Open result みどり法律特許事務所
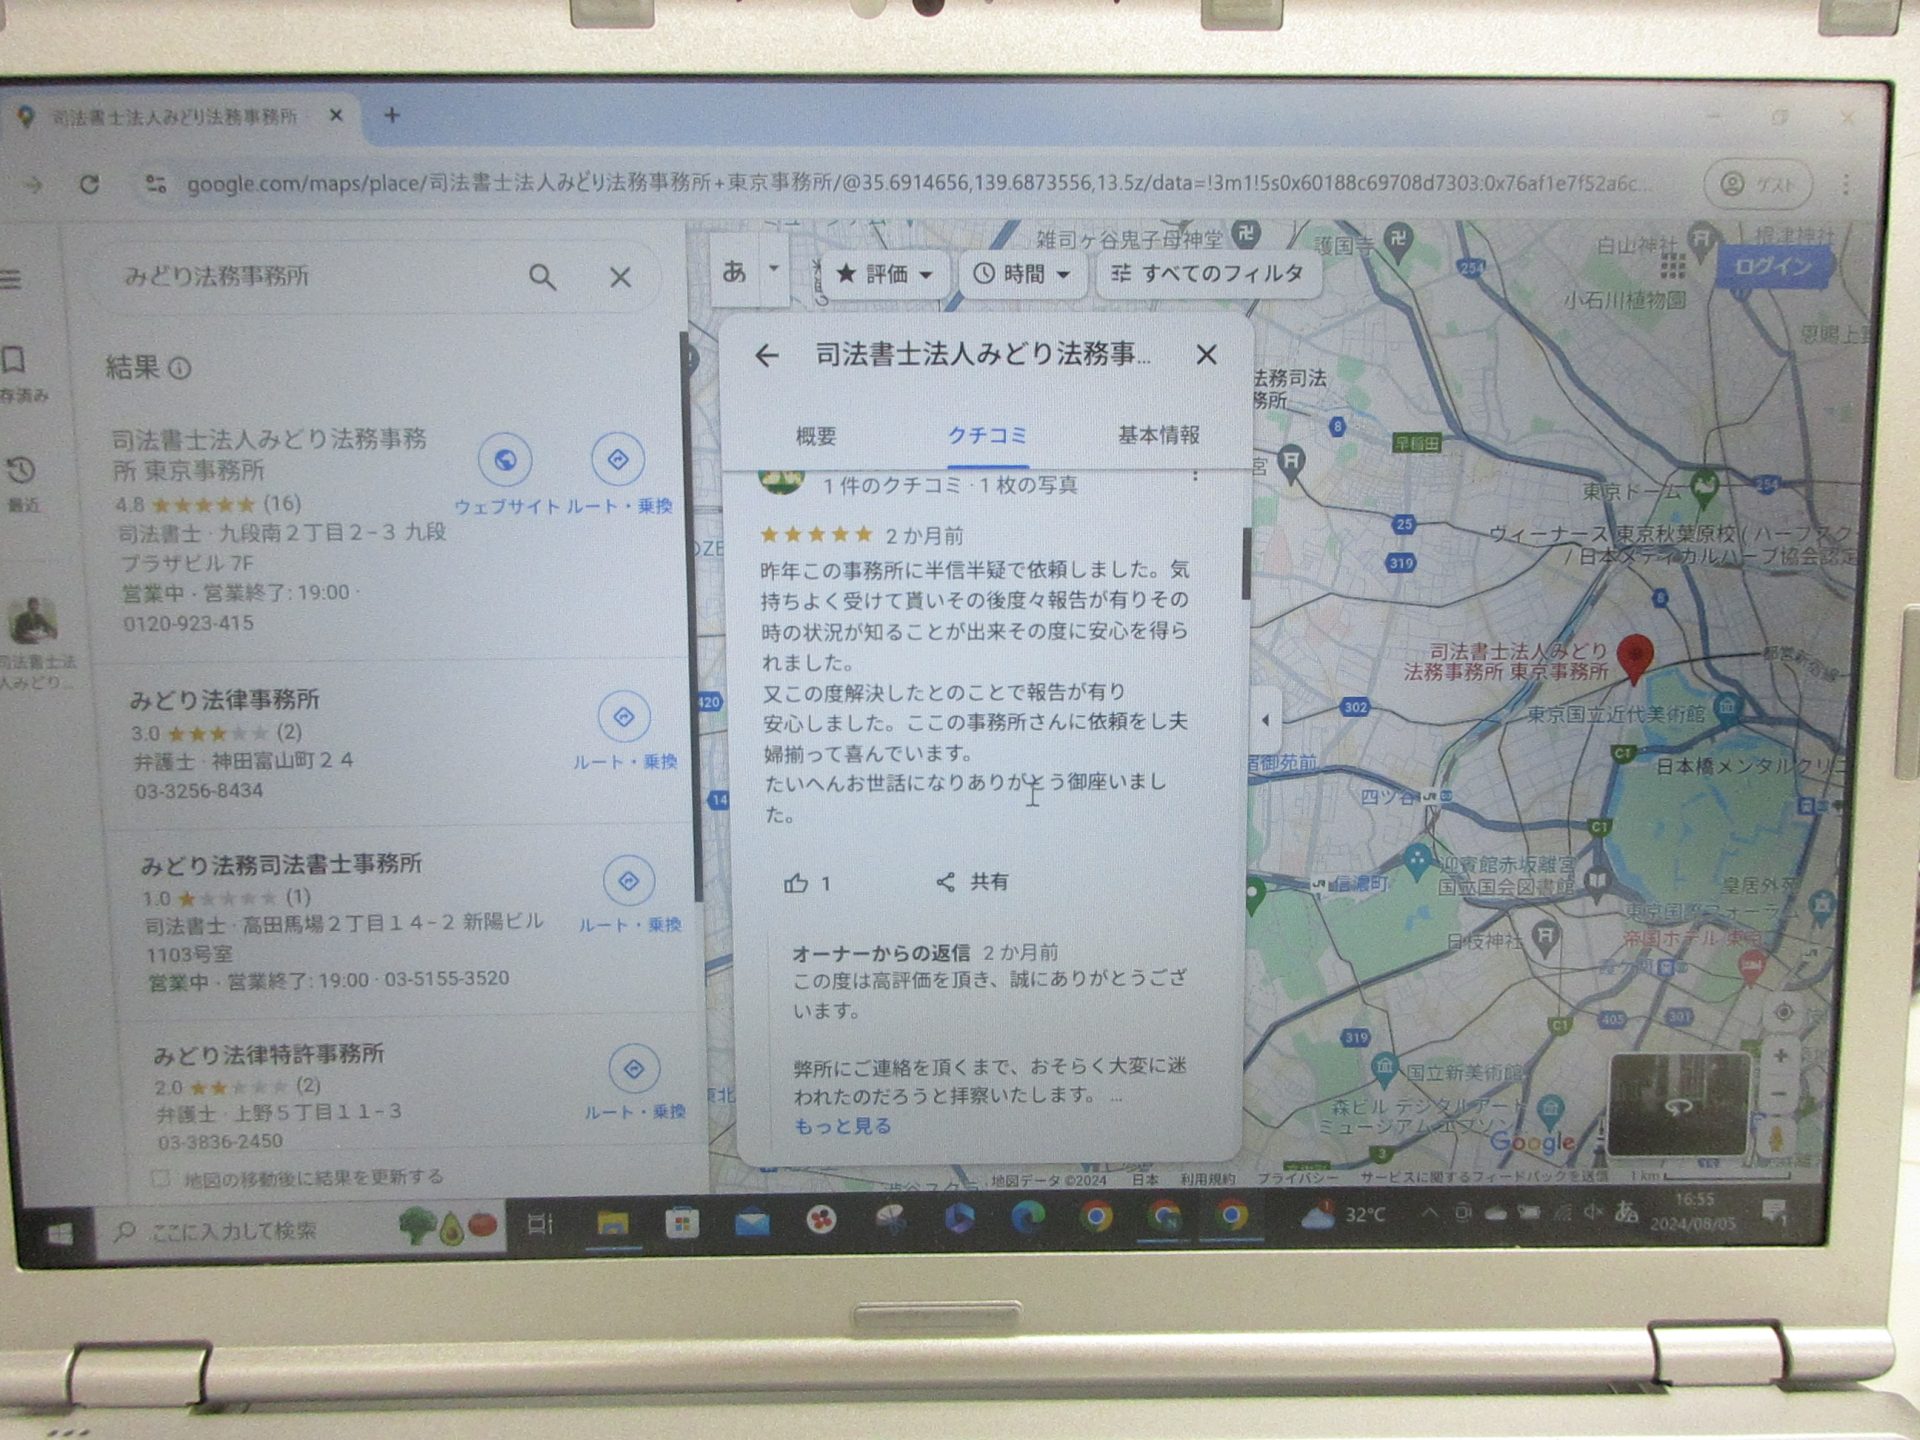 268,1054
